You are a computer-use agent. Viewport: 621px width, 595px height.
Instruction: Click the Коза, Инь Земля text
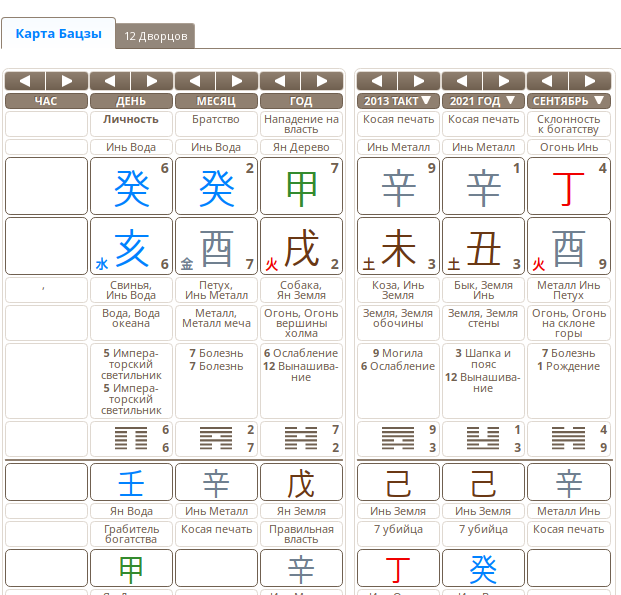tap(398, 290)
